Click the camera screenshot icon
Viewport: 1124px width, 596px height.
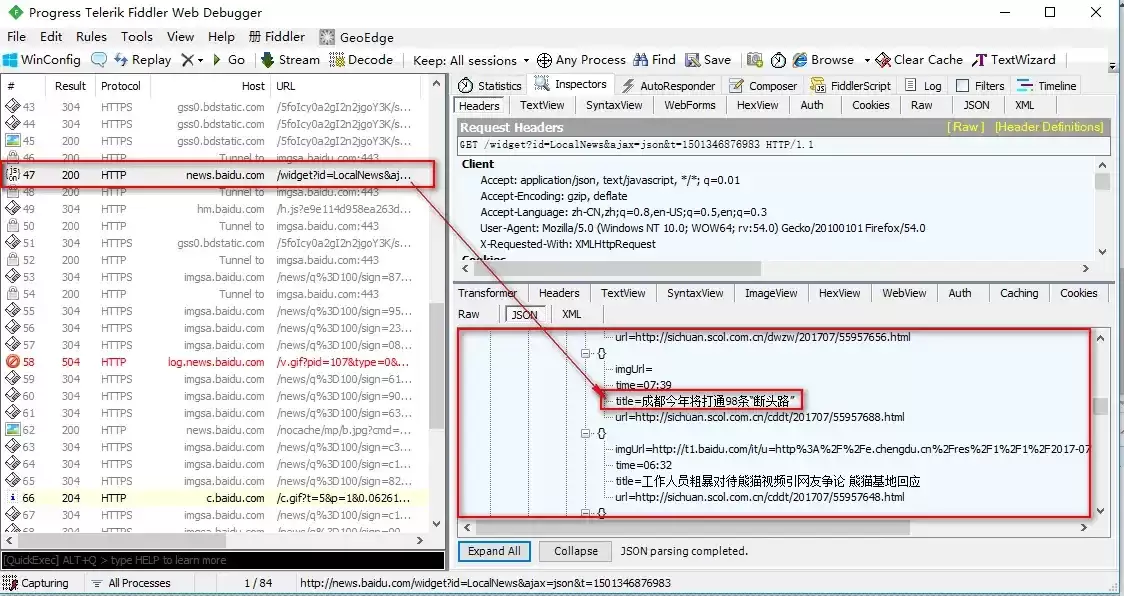coord(754,60)
